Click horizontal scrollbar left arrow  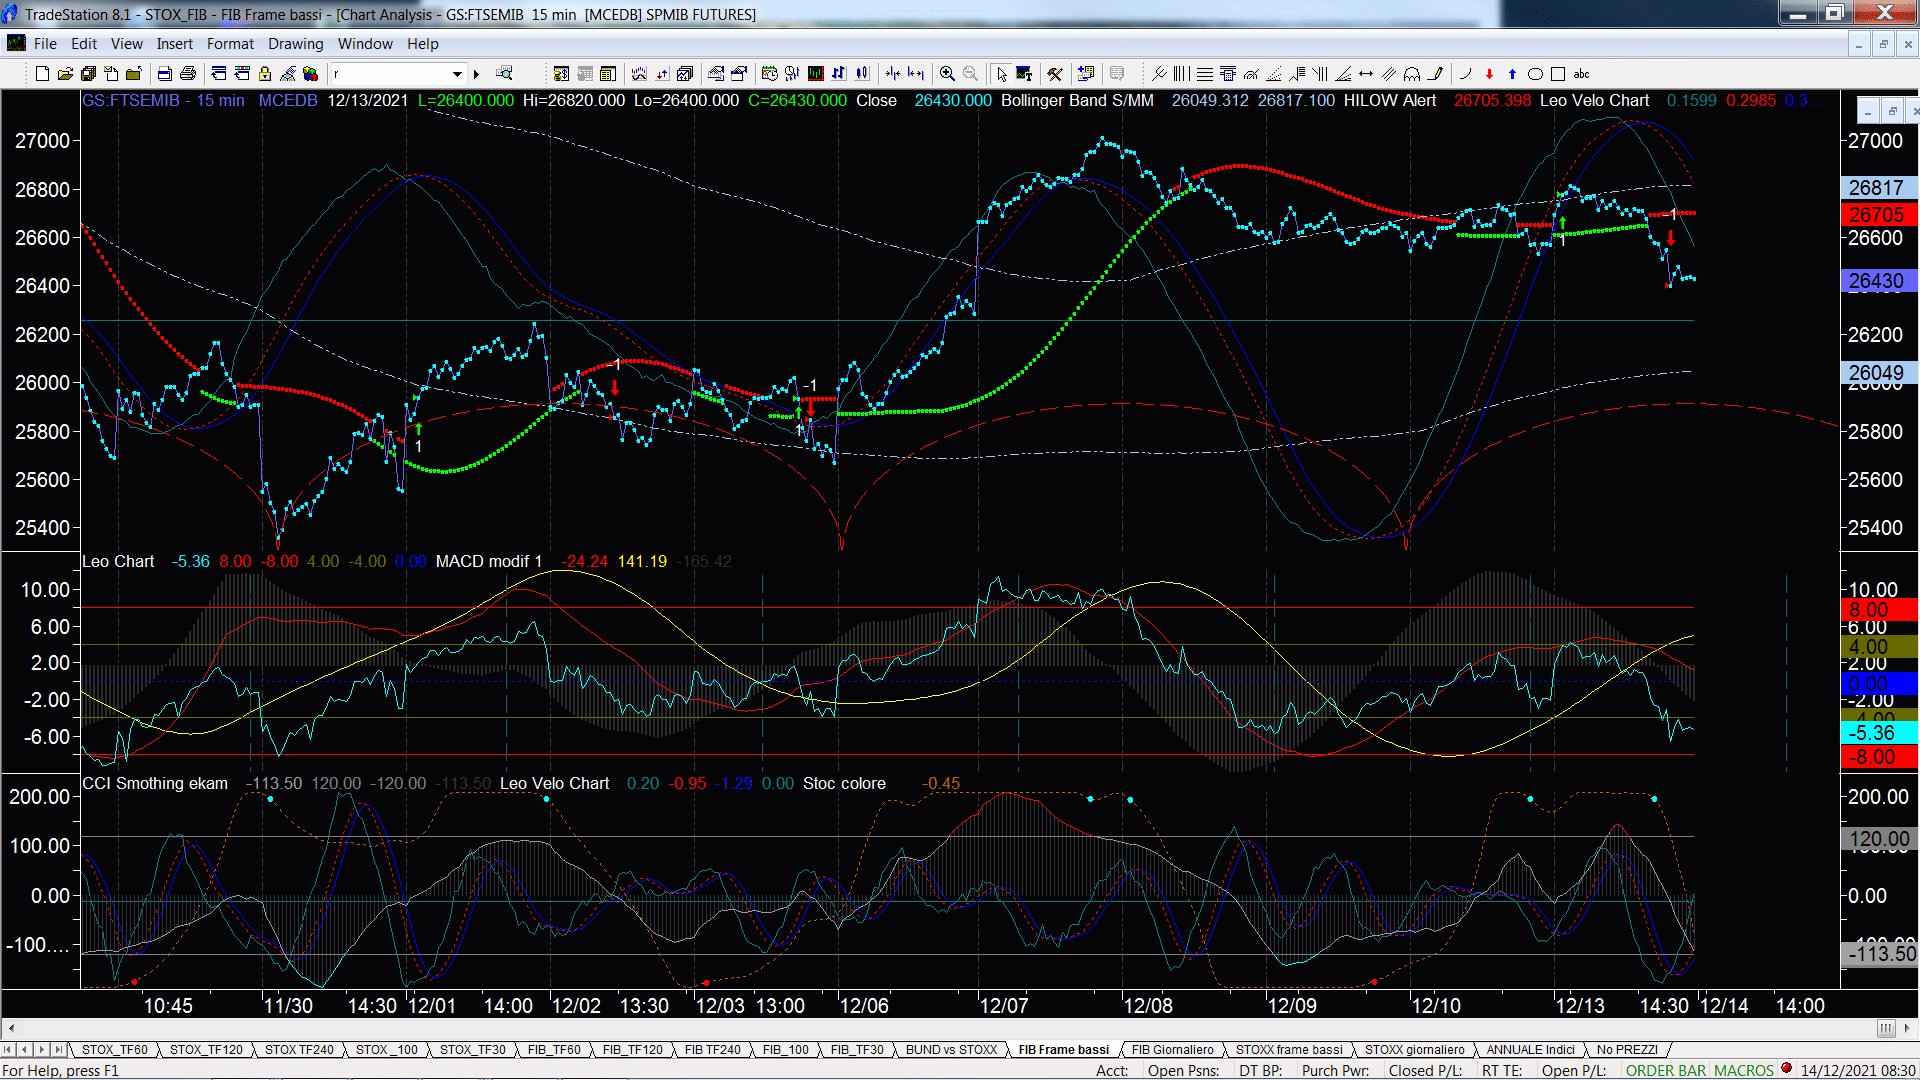[11, 1028]
